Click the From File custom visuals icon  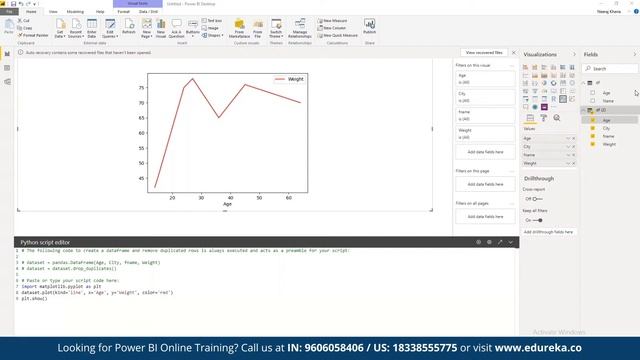[258, 28]
